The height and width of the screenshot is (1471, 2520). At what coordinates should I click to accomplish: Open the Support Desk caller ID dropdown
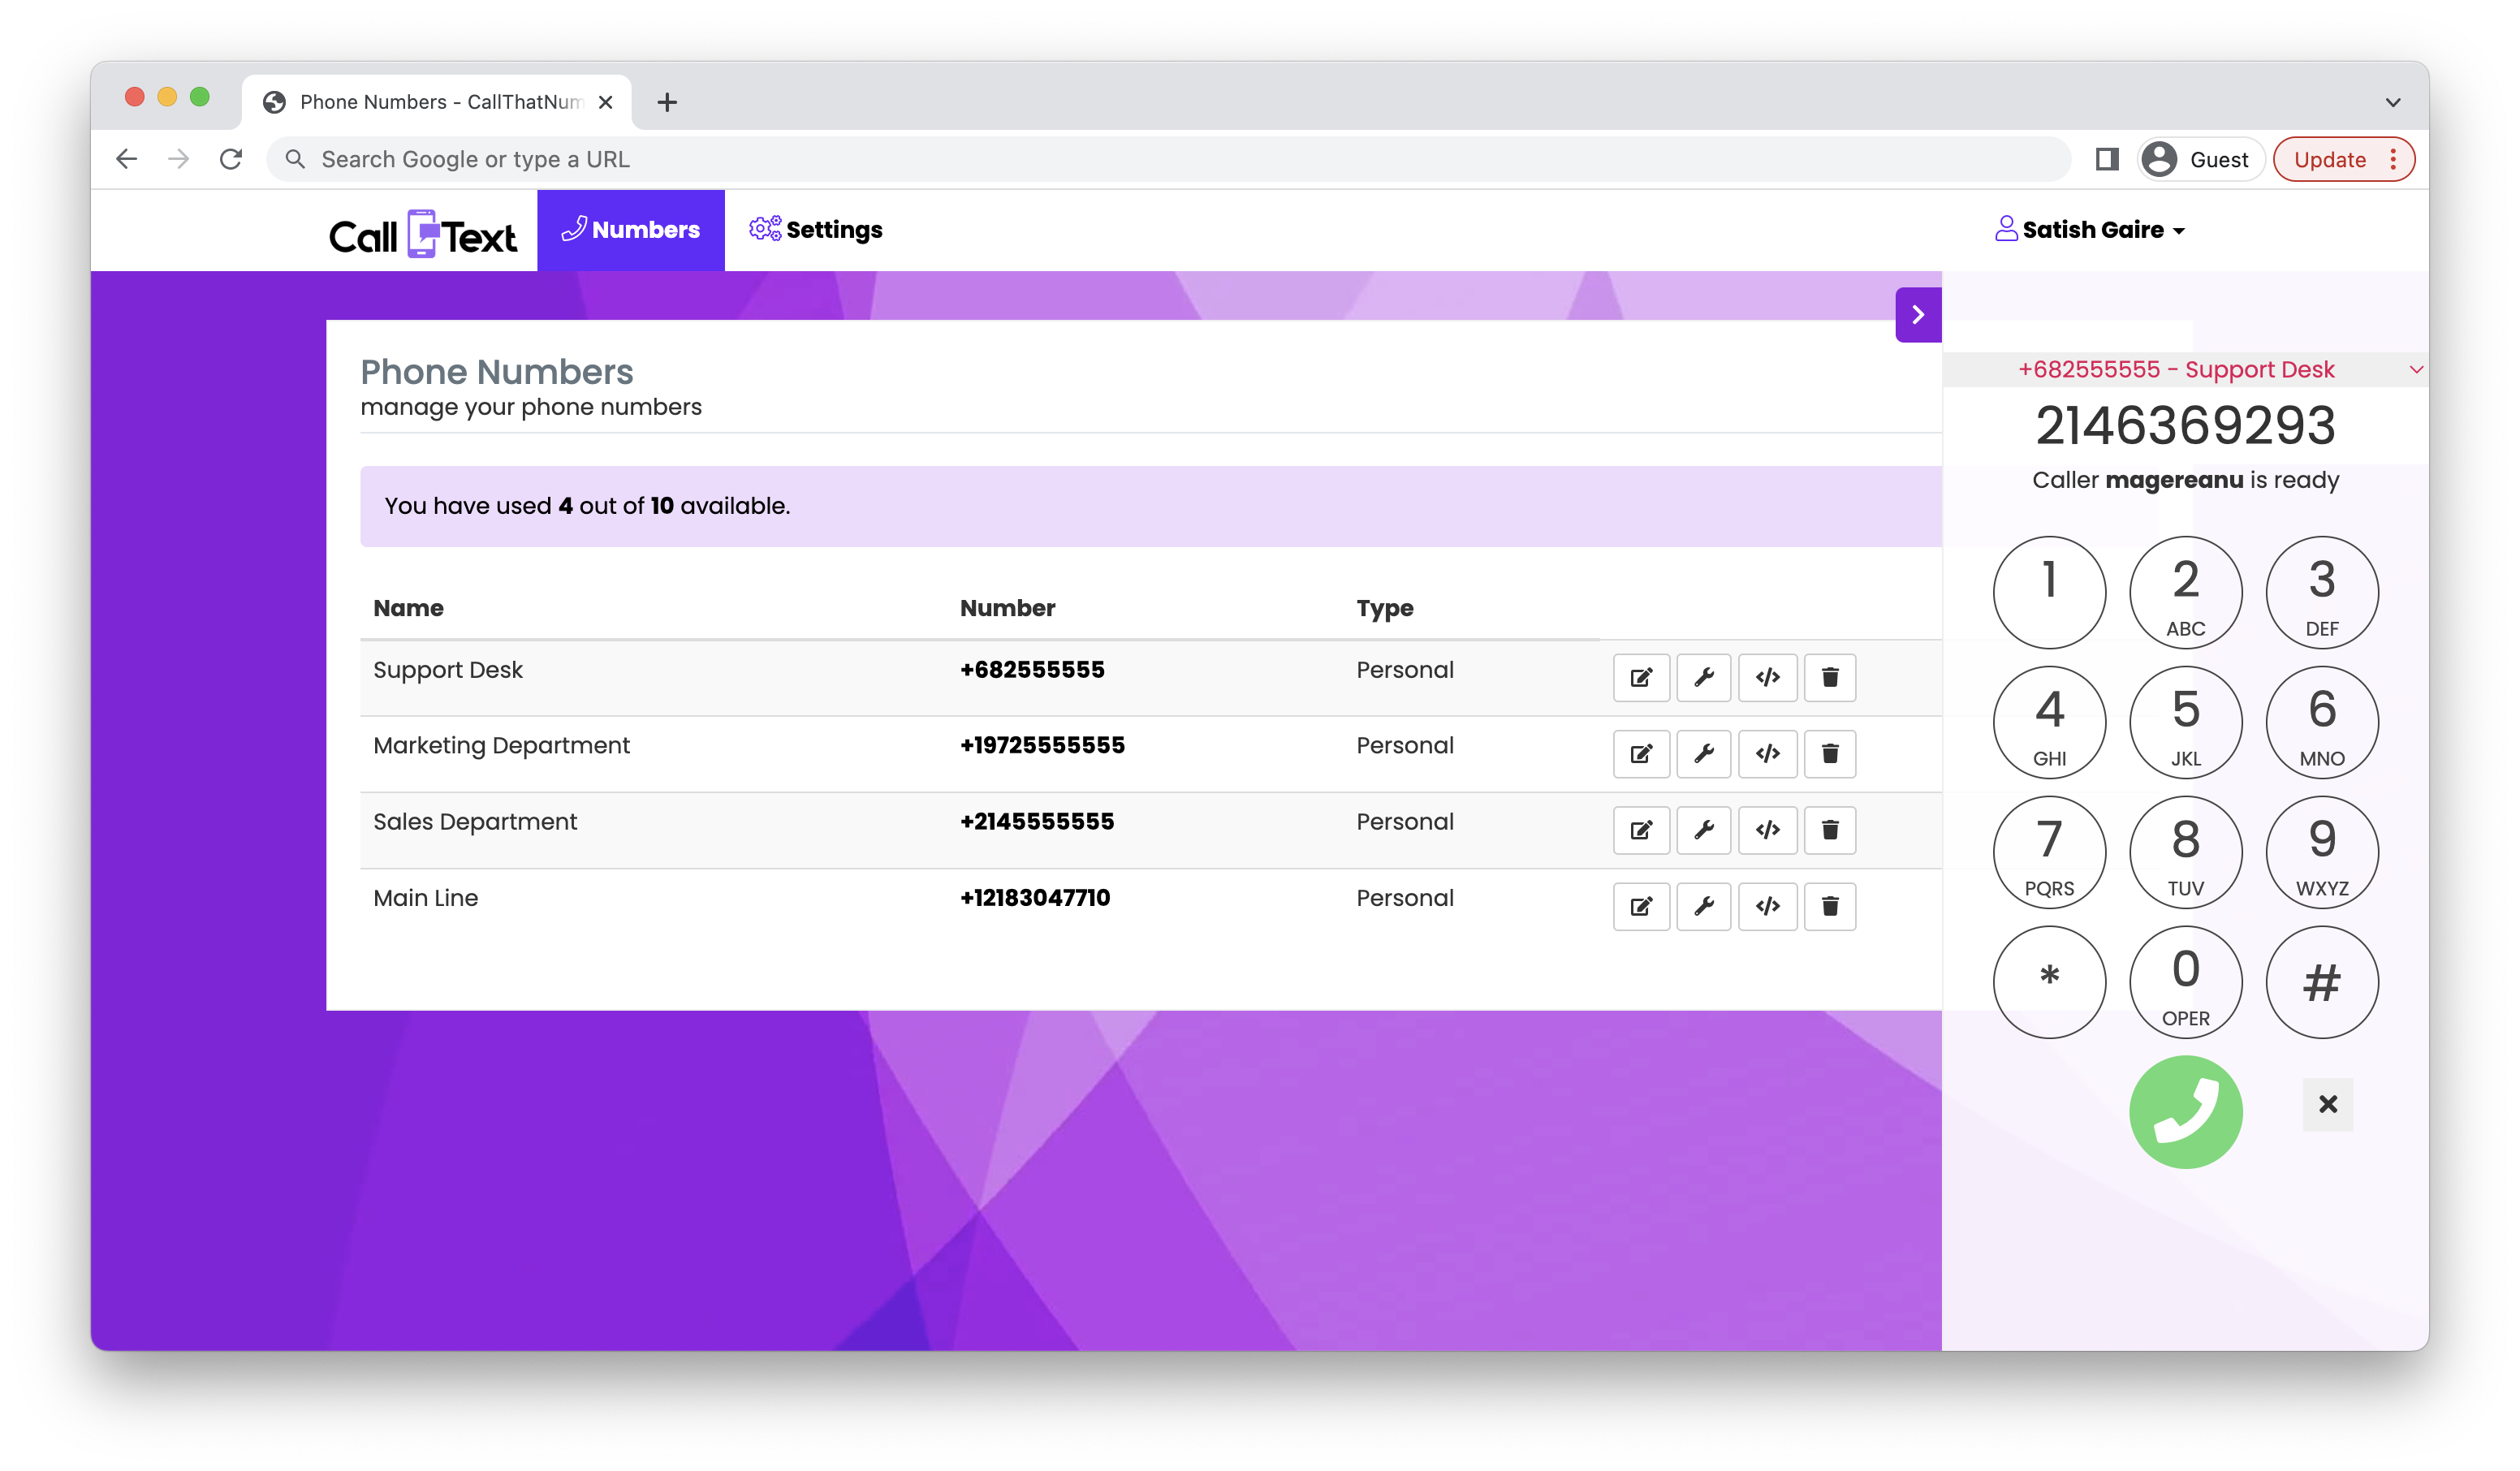click(x=2185, y=370)
